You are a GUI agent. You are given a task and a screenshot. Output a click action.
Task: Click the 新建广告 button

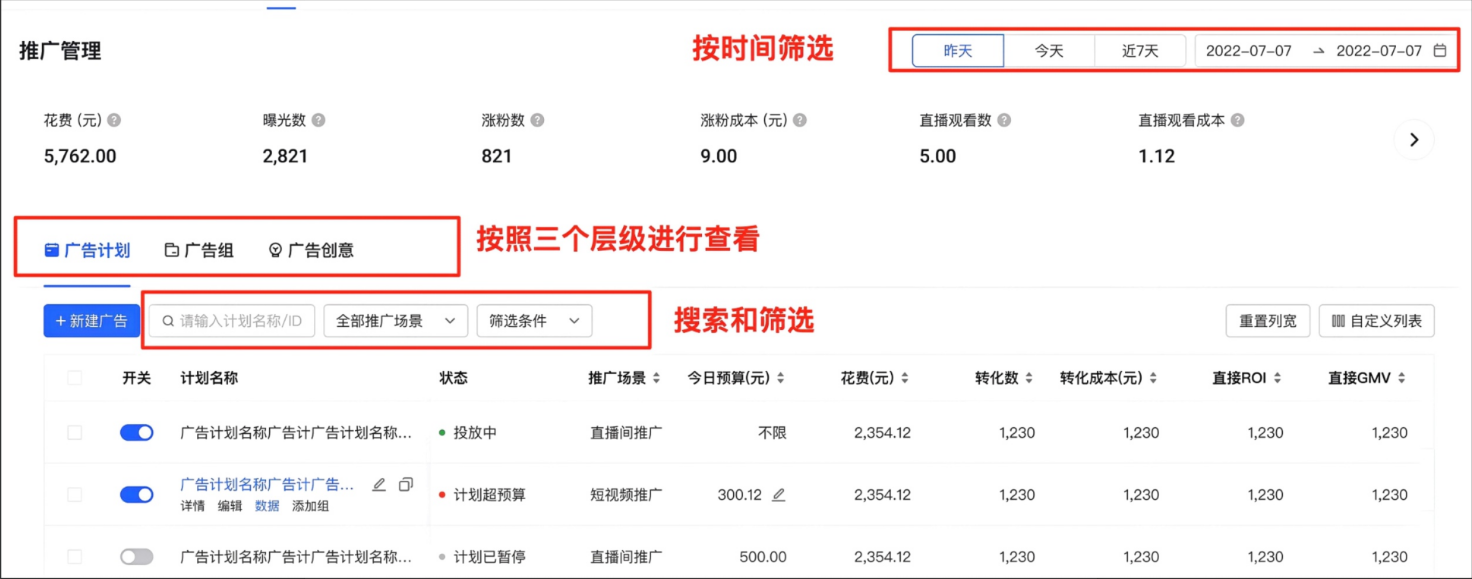click(92, 321)
